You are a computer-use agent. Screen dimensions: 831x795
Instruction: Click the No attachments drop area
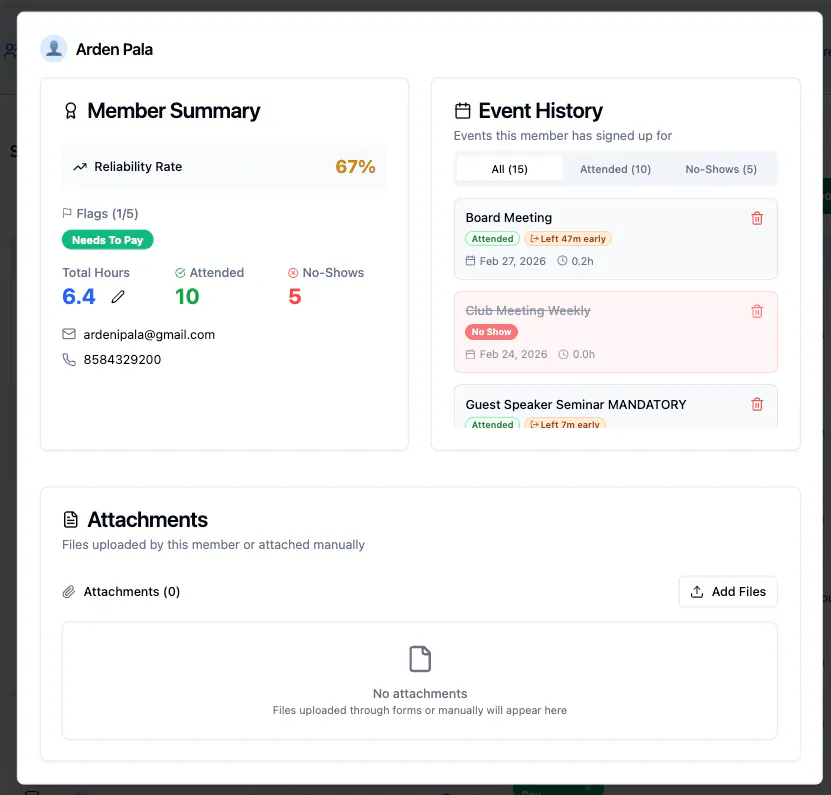tap(420, 681)
